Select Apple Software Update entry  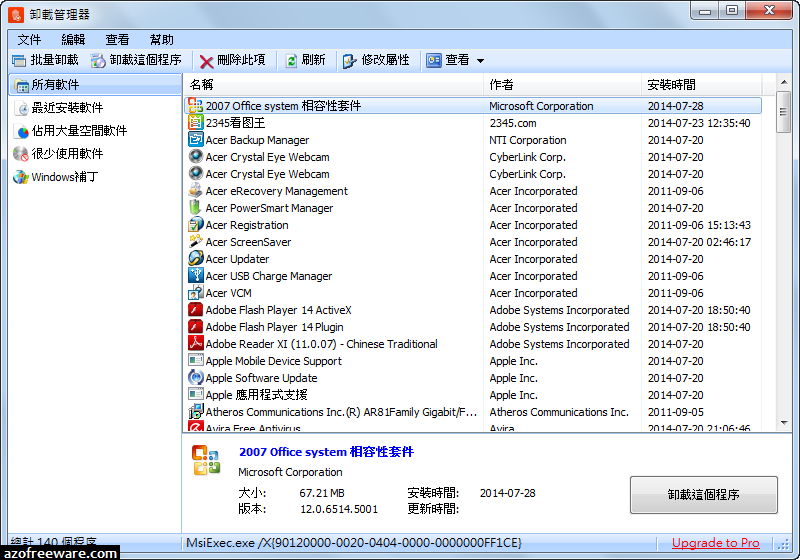coord(261,378)
